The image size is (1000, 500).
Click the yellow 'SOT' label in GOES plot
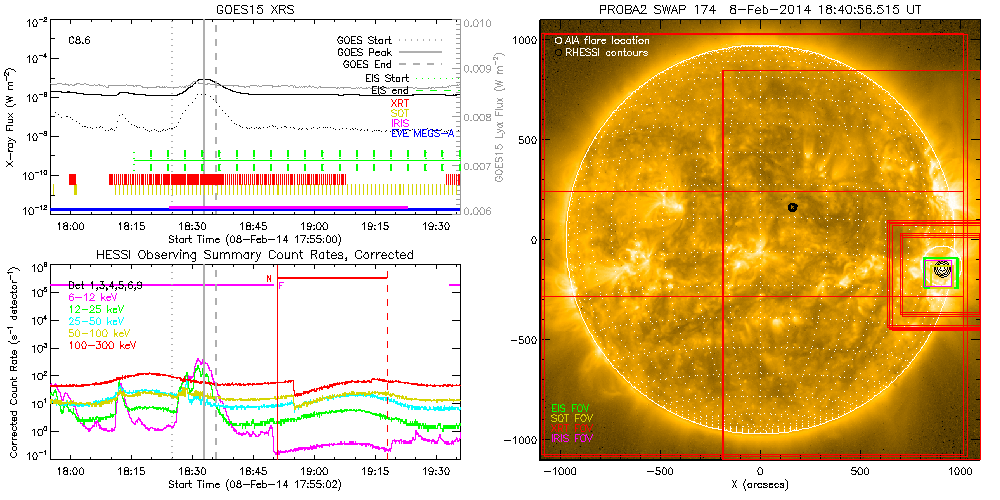pos(400,112)
